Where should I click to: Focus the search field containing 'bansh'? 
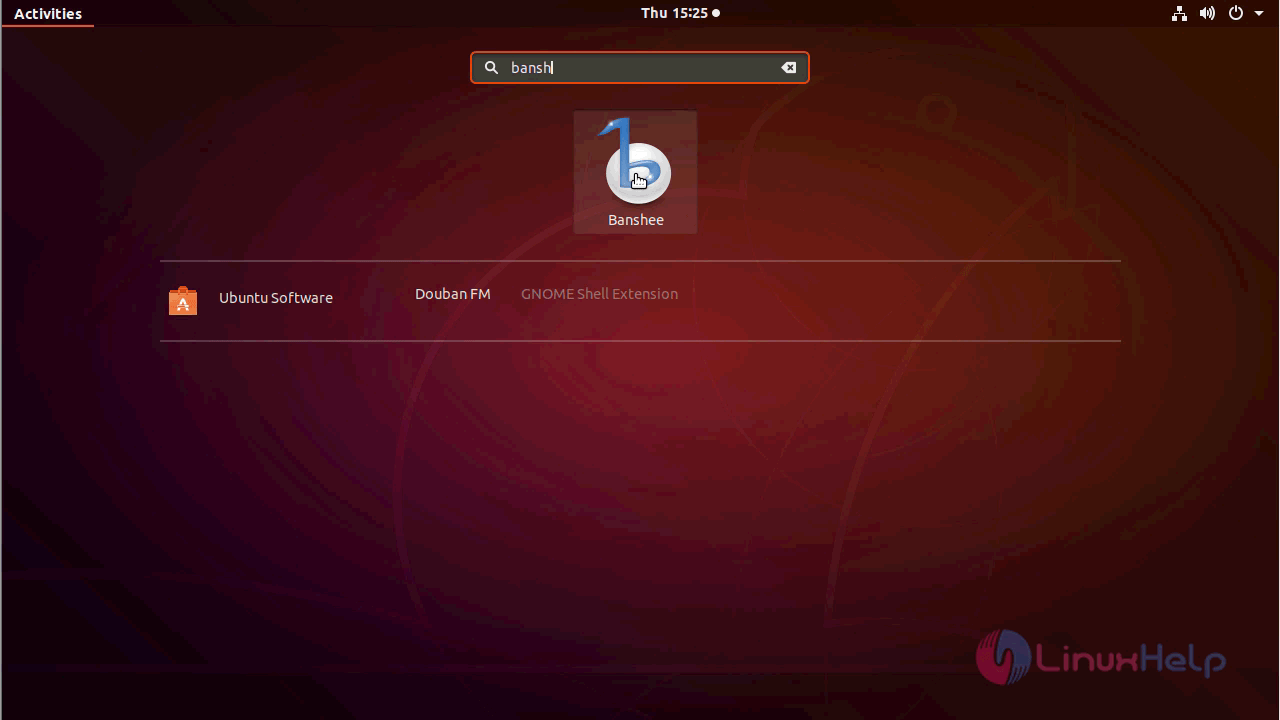point(640,67)
